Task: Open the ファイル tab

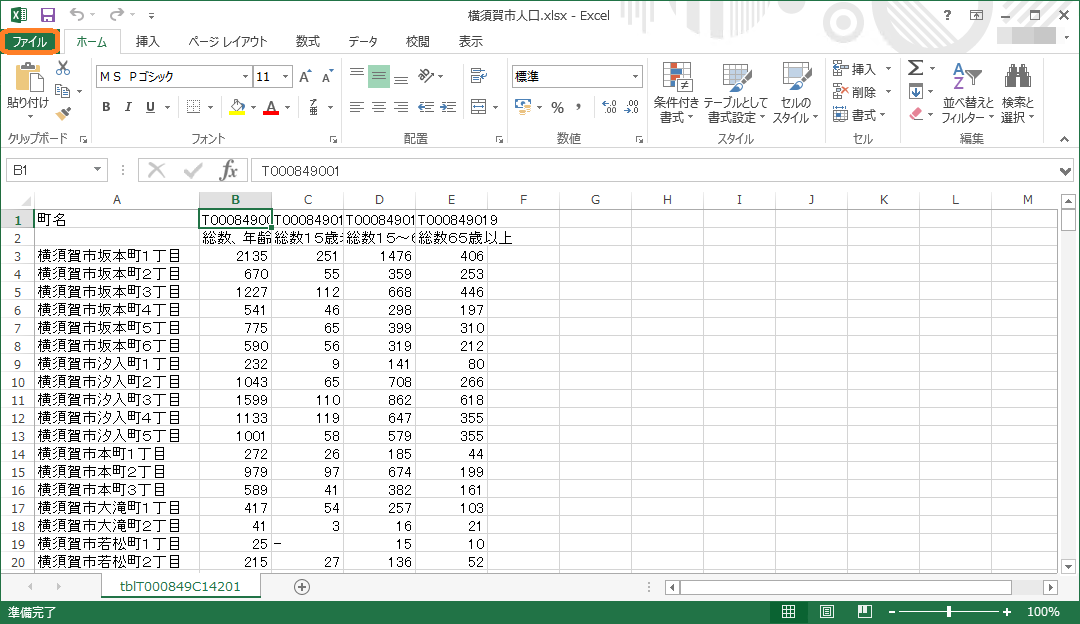Action: click(30, 42)
